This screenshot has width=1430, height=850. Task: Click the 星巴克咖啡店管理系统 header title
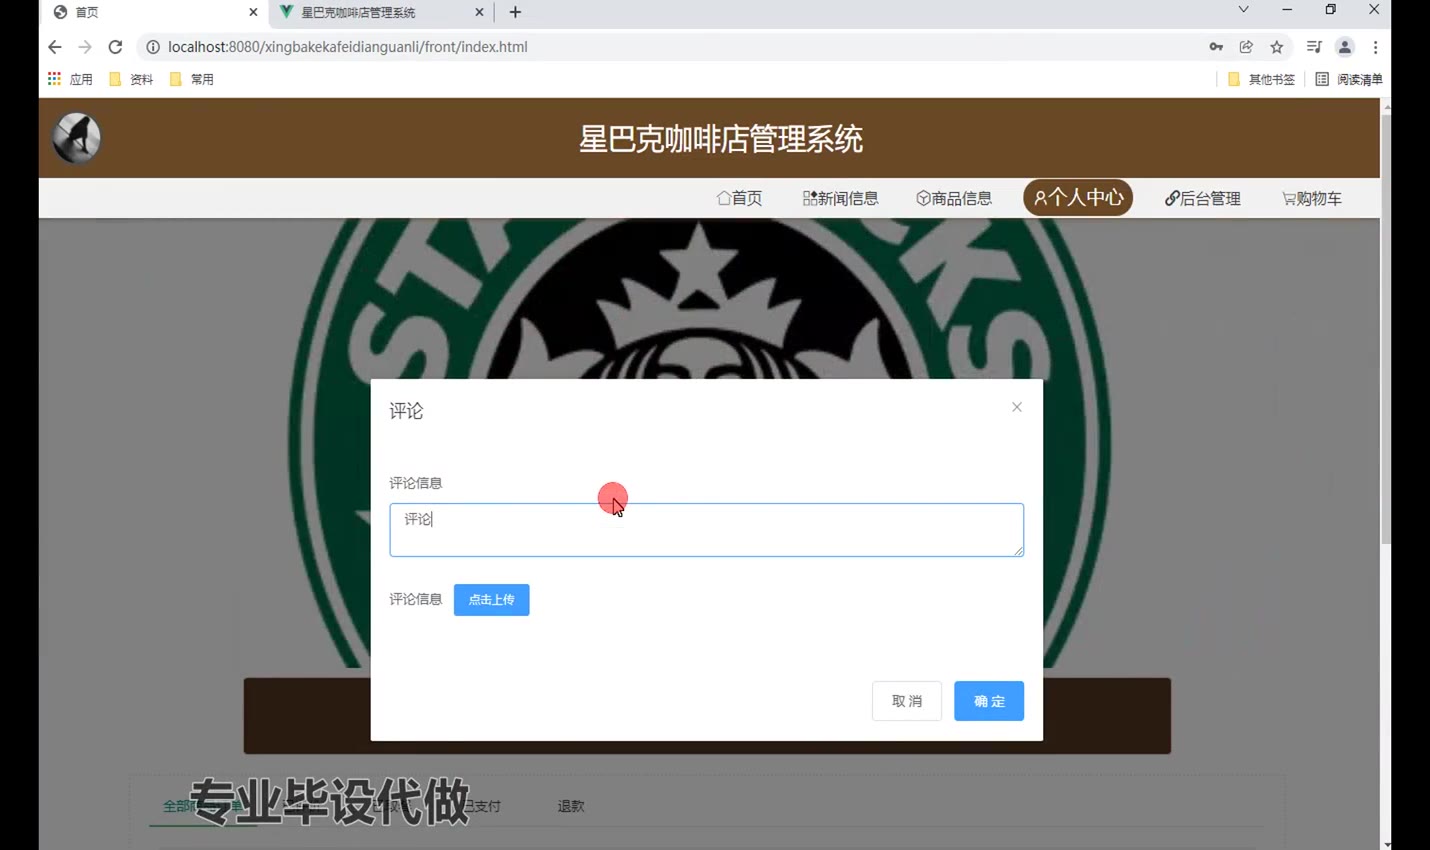click(720, 139)
